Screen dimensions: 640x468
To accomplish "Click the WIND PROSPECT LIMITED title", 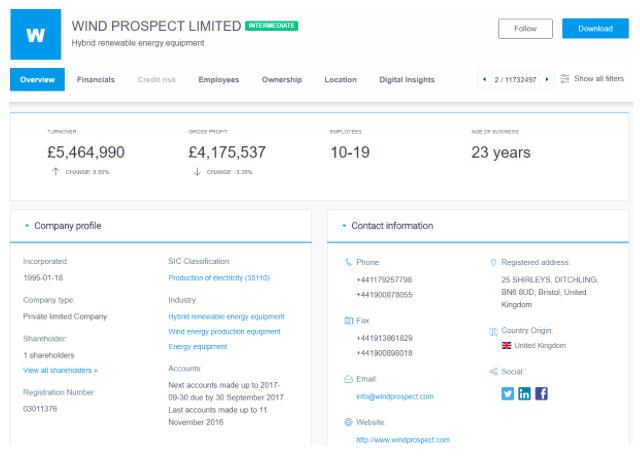I will click(x=156, y=26).
